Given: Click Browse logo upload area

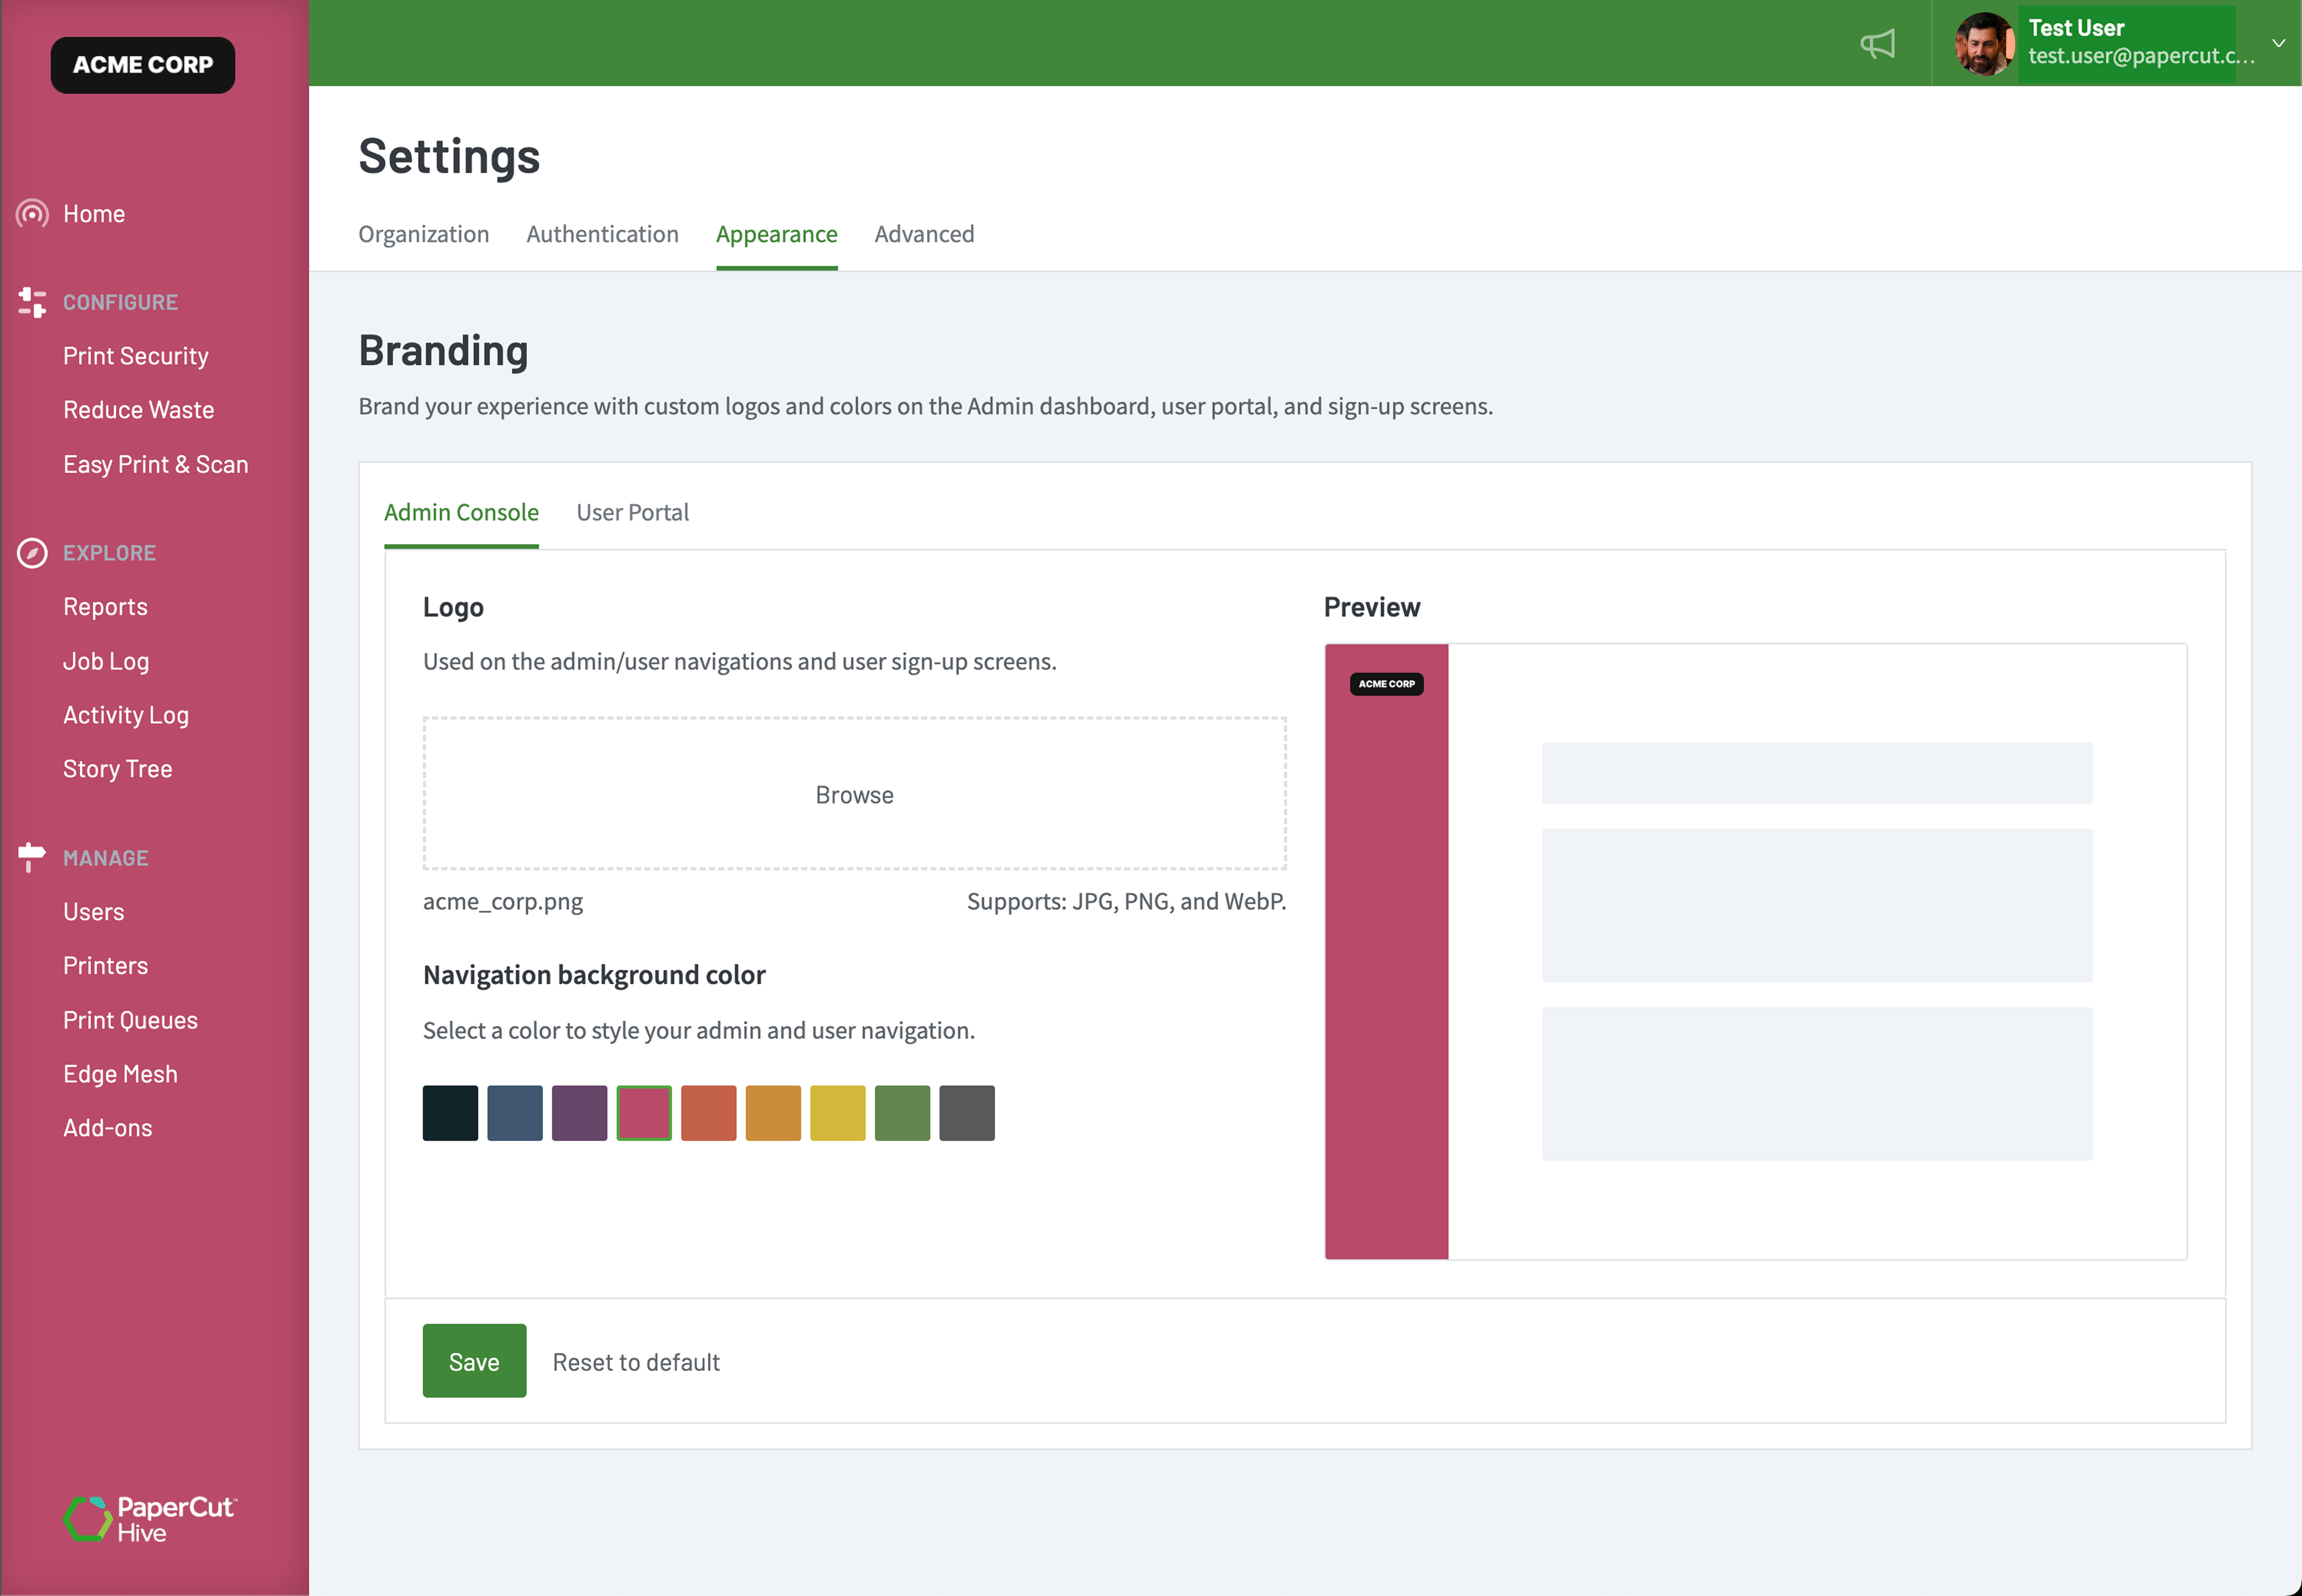Looking at the screenshot, I should tap(854, 794).
